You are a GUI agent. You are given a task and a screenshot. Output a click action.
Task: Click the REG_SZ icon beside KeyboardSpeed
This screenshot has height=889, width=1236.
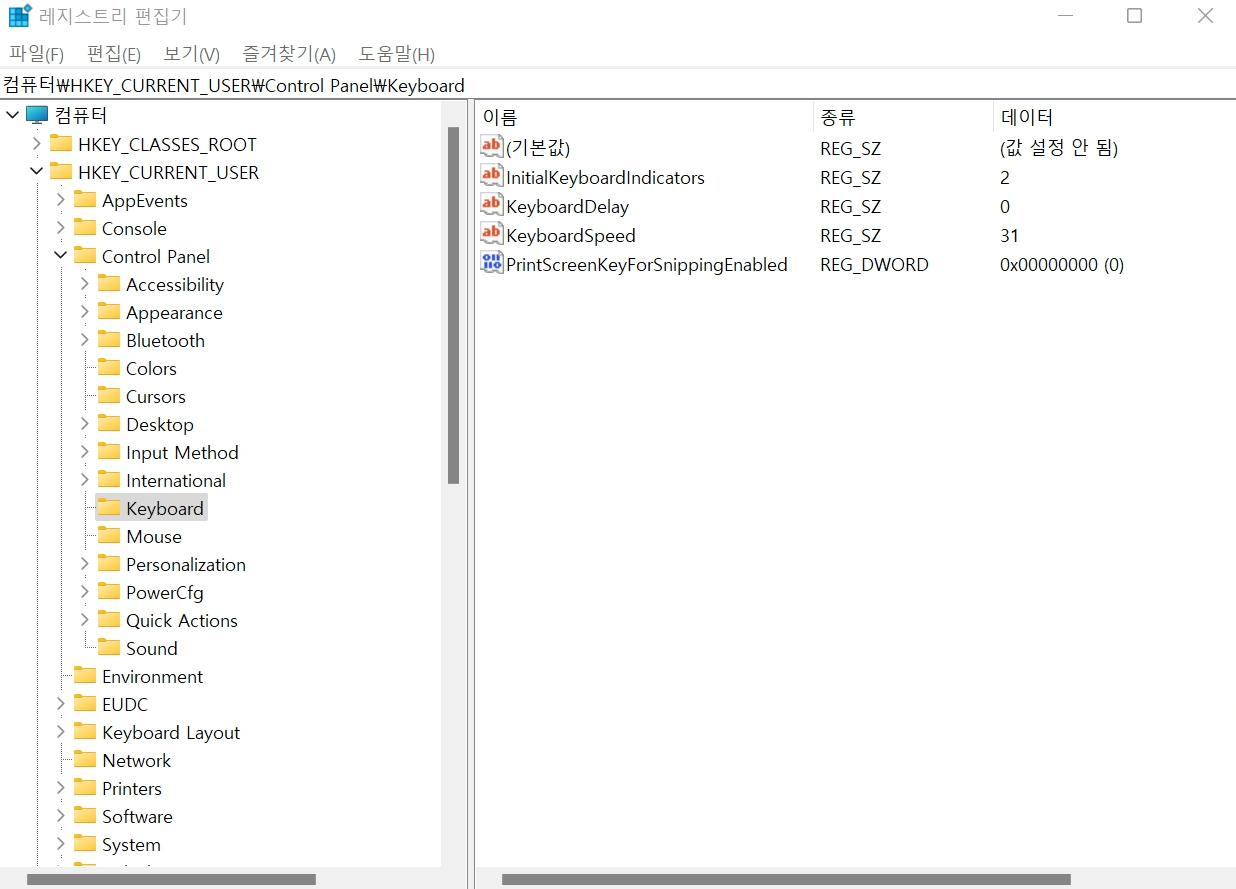491,234
